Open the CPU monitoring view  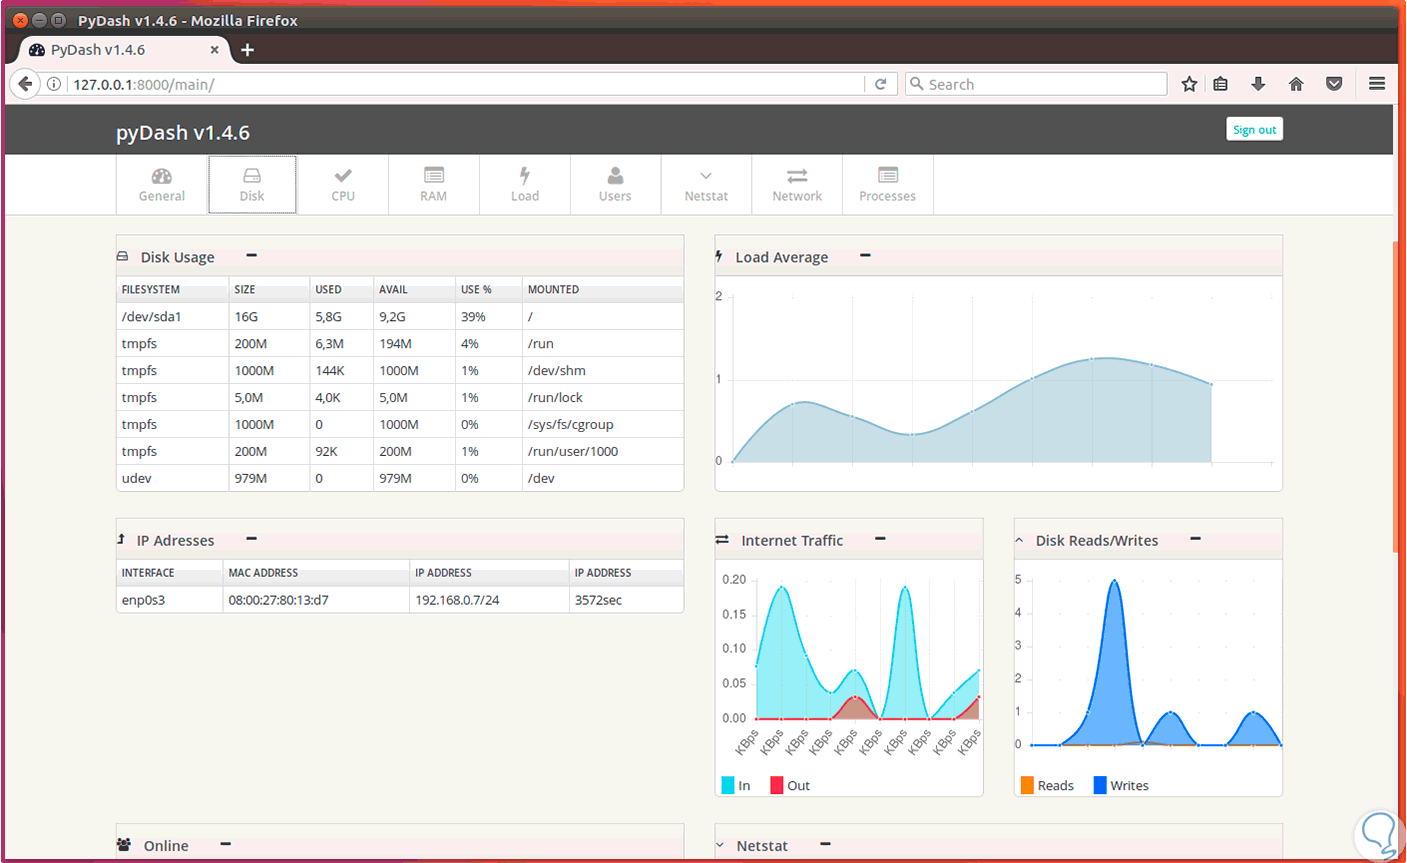343,184
